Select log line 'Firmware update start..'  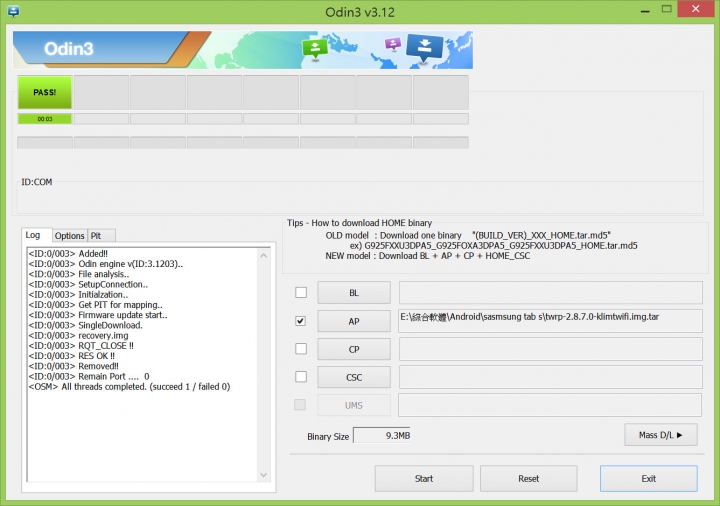click(98, 315)
